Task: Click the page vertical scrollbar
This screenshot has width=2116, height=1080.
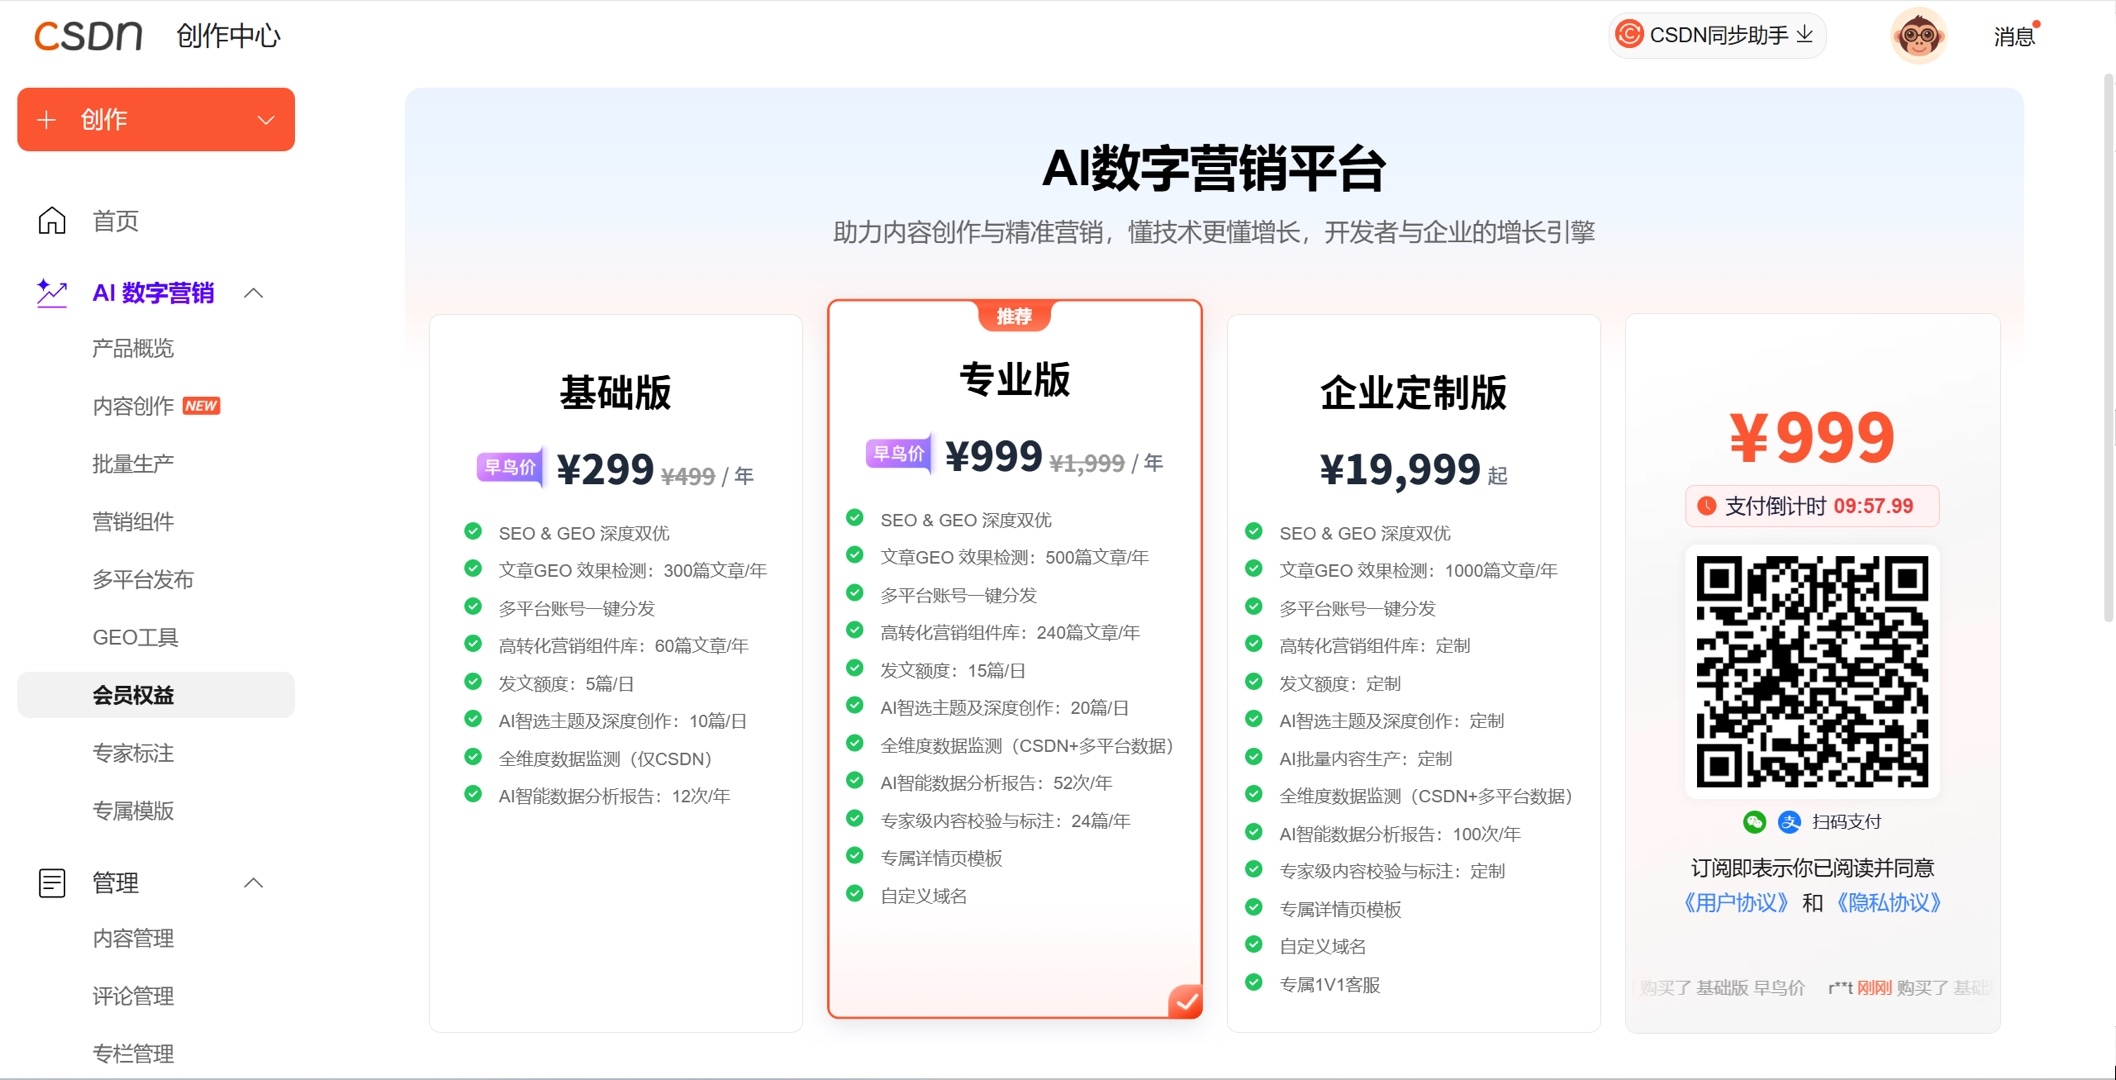Action: tap(2108, 350)
